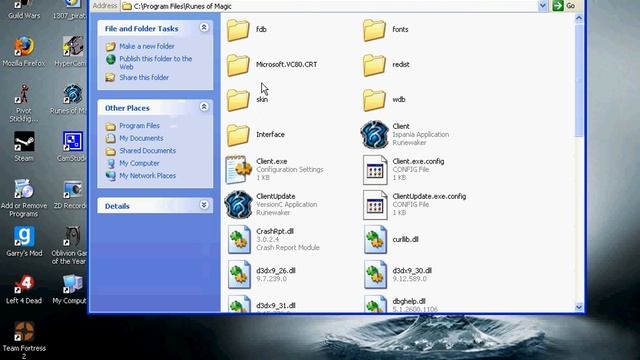Select the Garry's Mod desktop icon
Viewport: 640px width, 360px height.
pyautogui.click(x=24, y=242)
